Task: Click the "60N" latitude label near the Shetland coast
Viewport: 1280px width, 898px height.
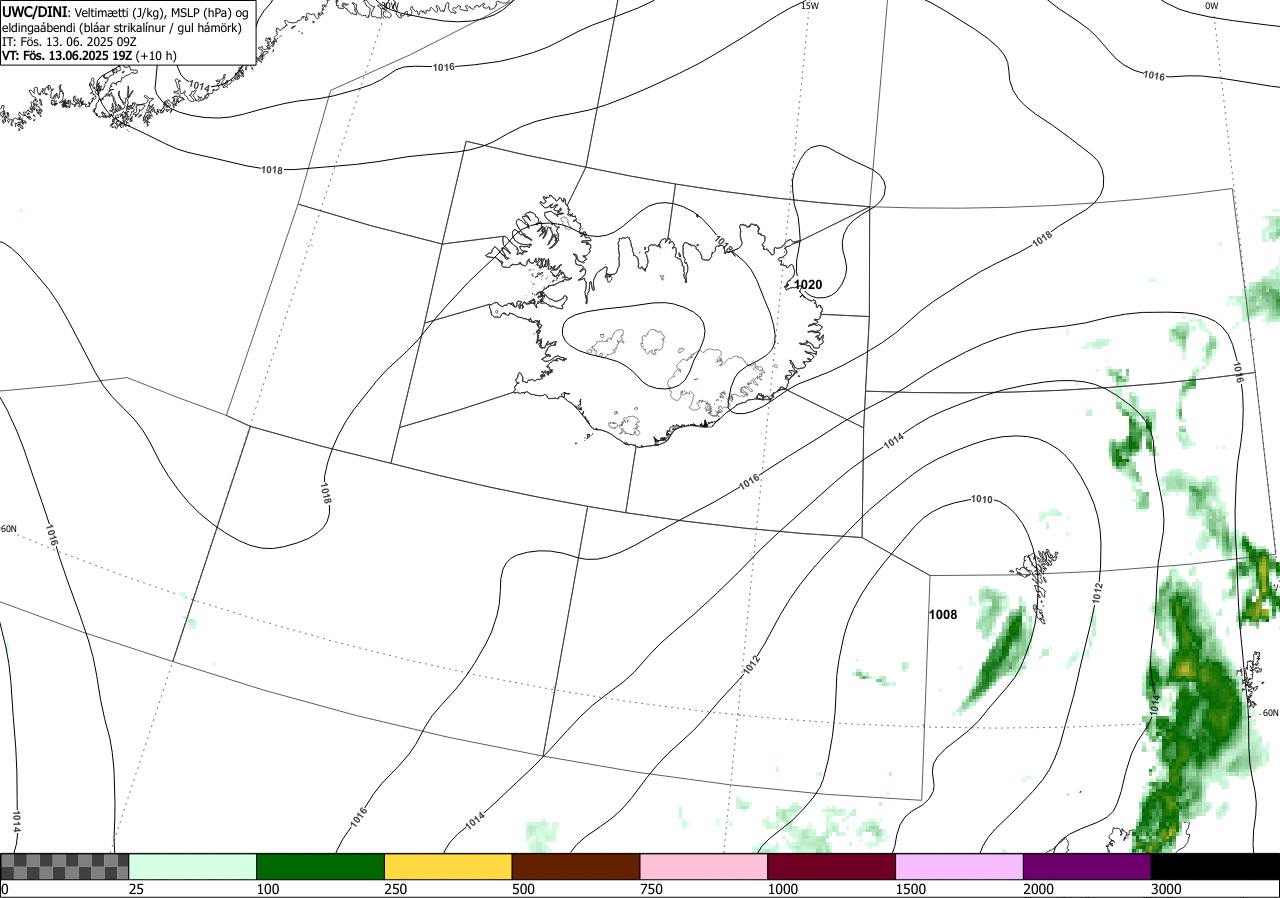Action: click(x=1270, y=713)
